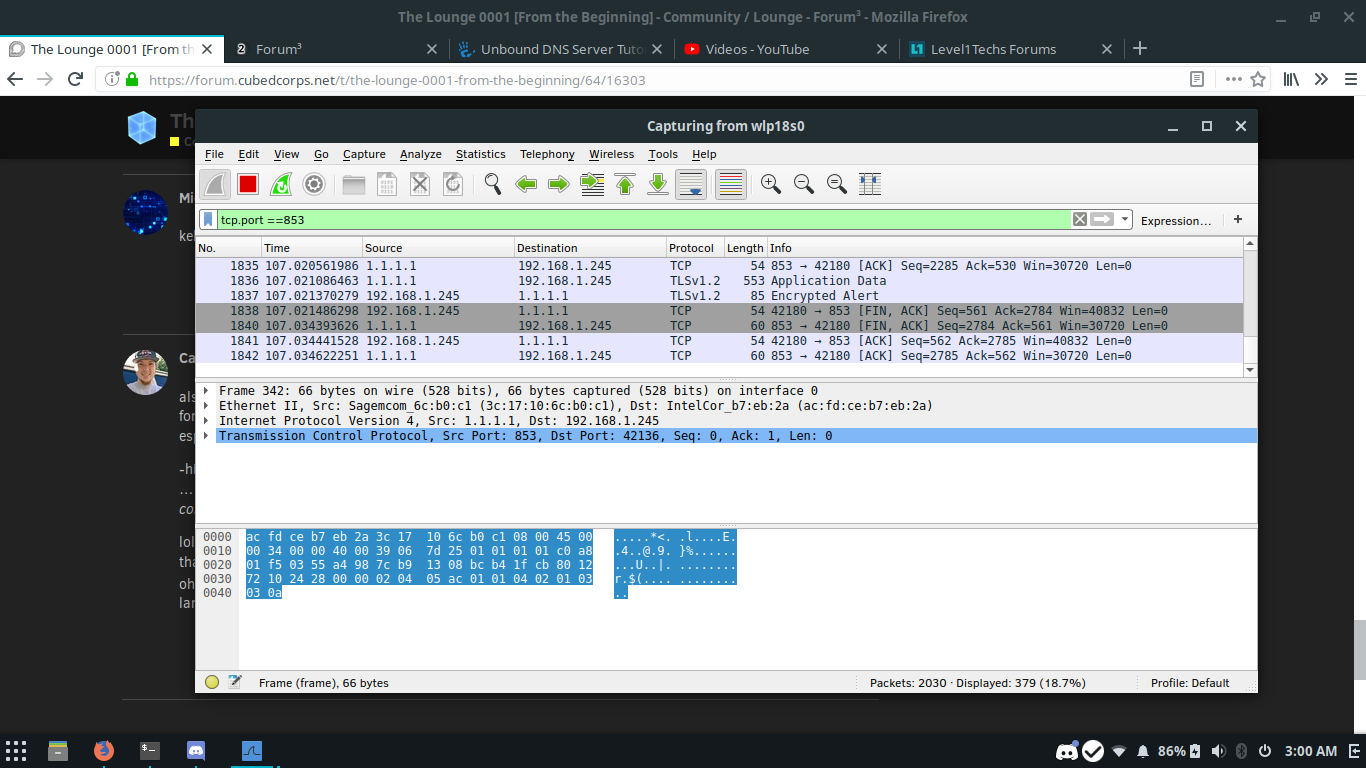
Task: Click the expert information yellow circle
Action: (x=212, y=682)
